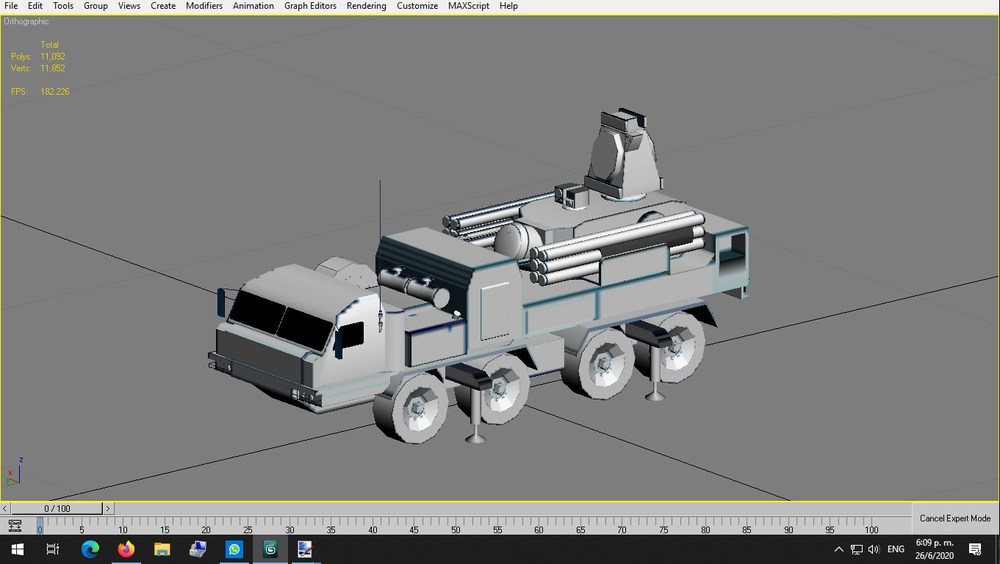
Task: Open Mini Curve Editor icon beside track bar
Action: [x=15, y=526]
